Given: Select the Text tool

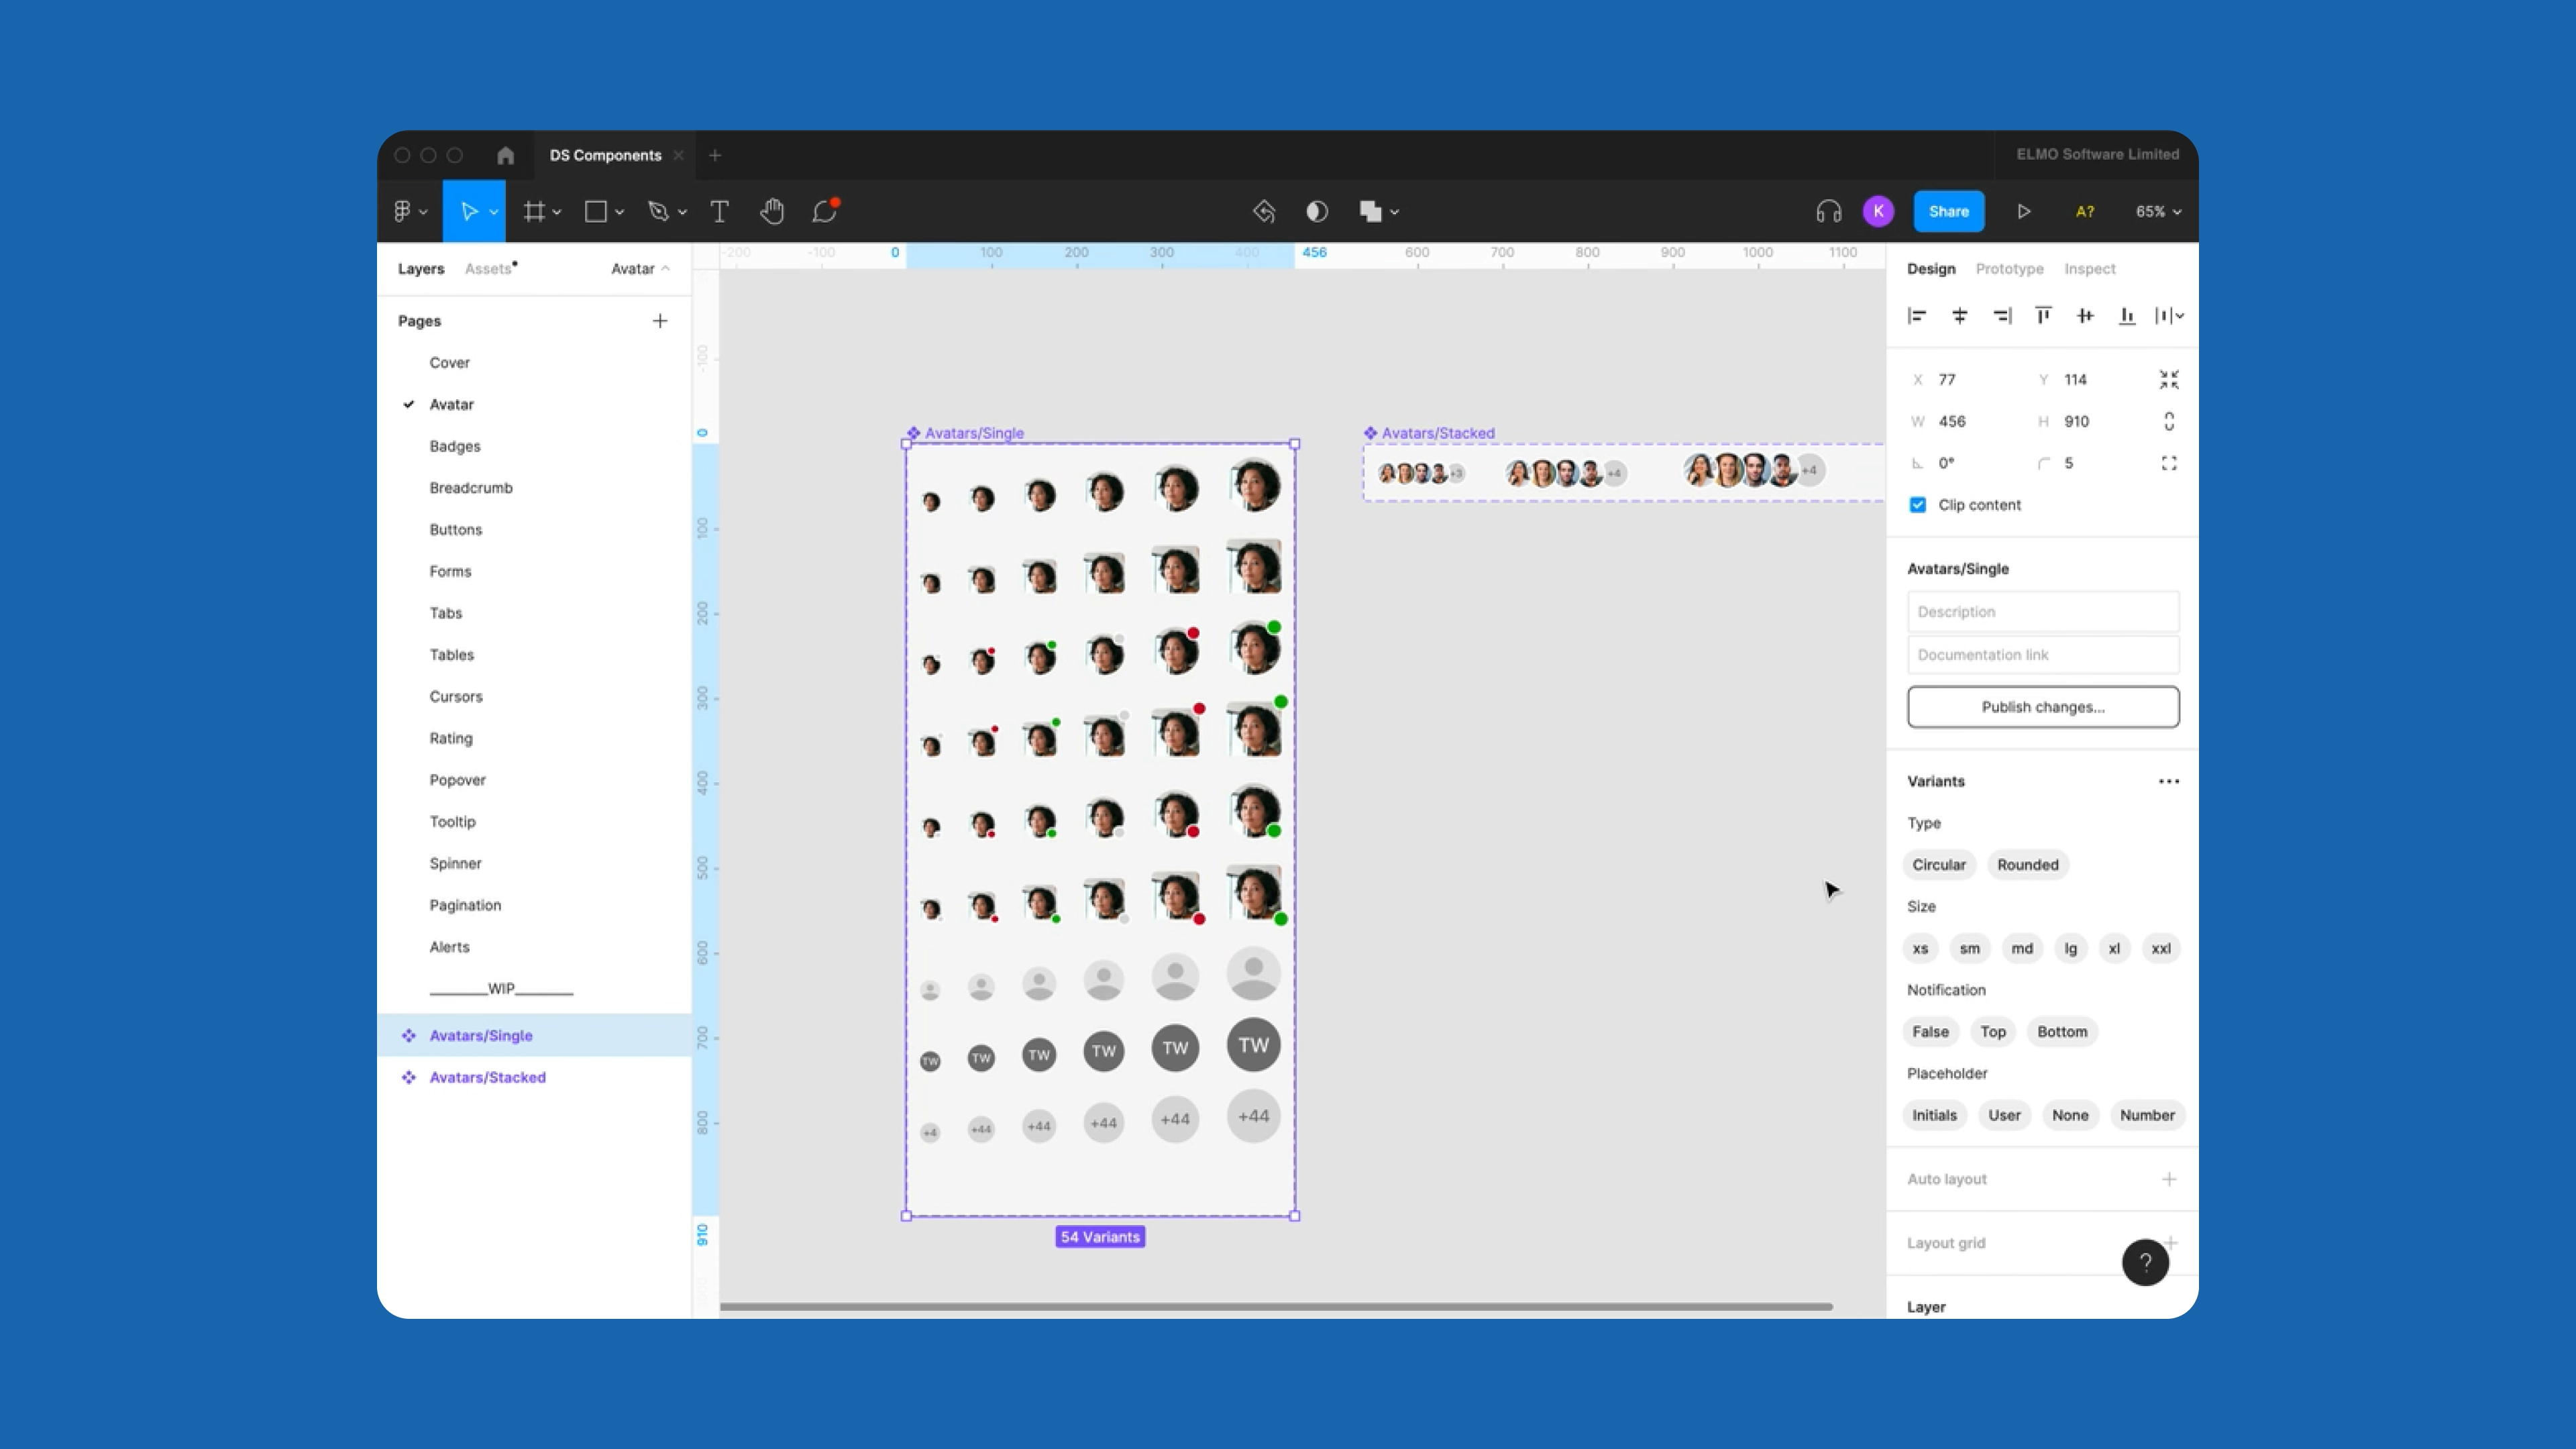Looking at the screenshot, I should (719, 211).
